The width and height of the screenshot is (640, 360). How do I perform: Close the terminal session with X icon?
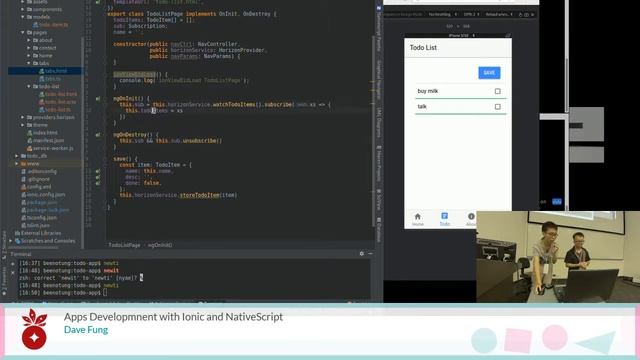[13, 272]
